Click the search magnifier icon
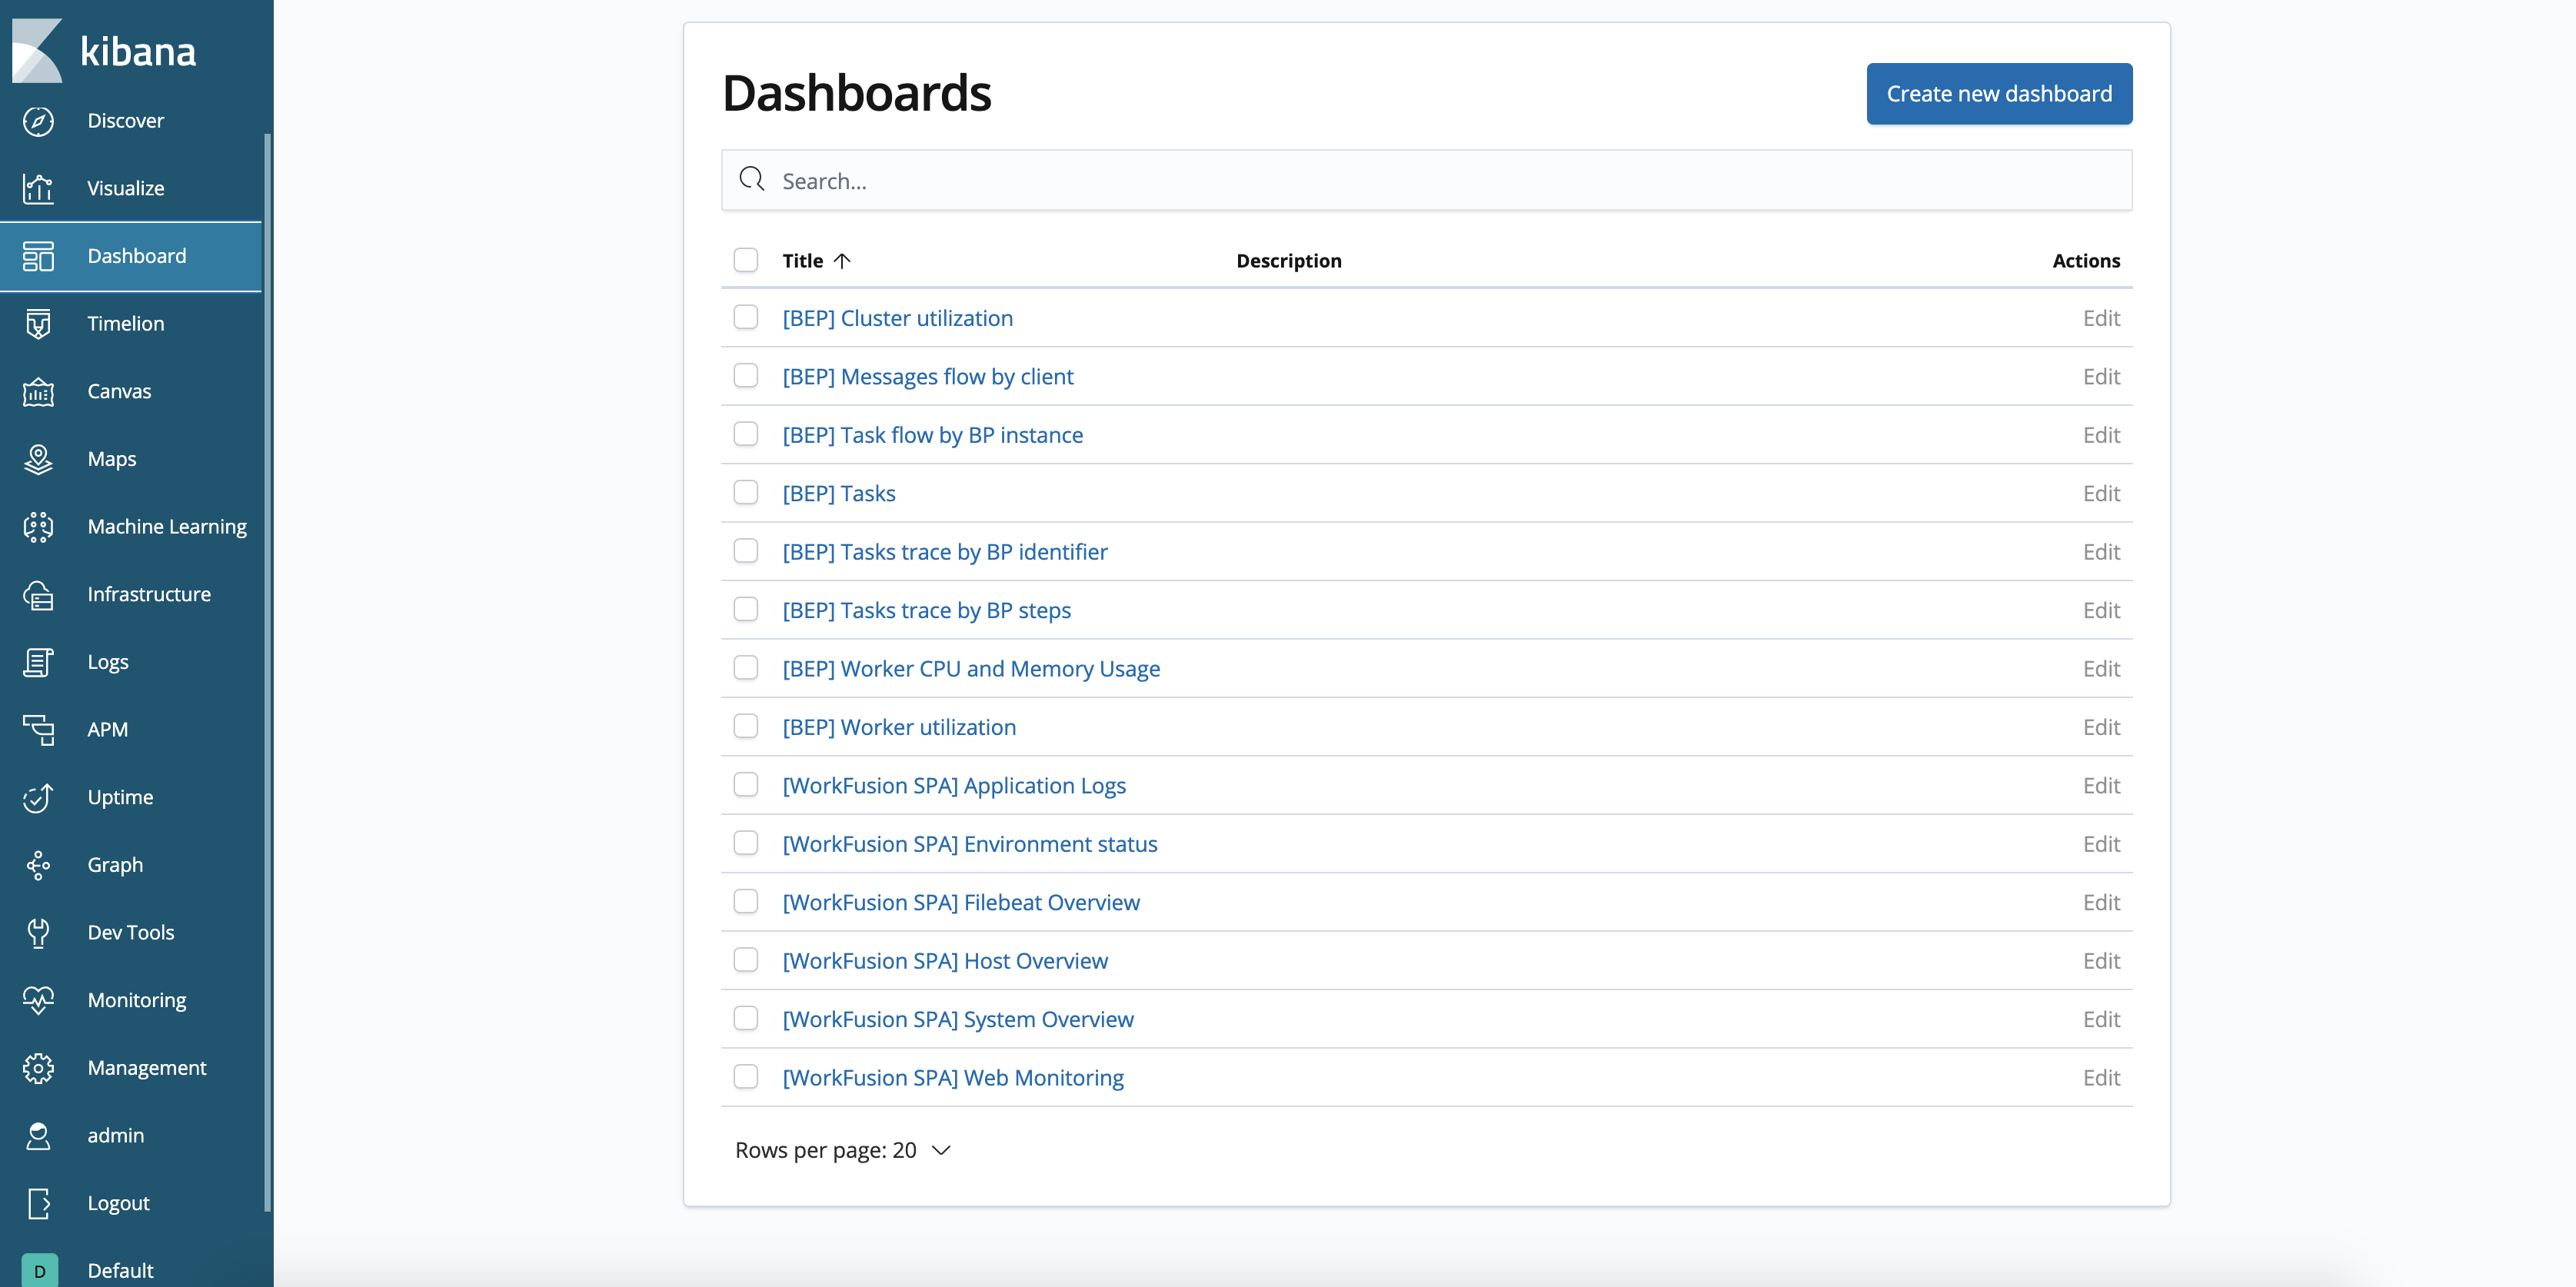Viewport: 2576px width, 1287px height. (751, 179)
